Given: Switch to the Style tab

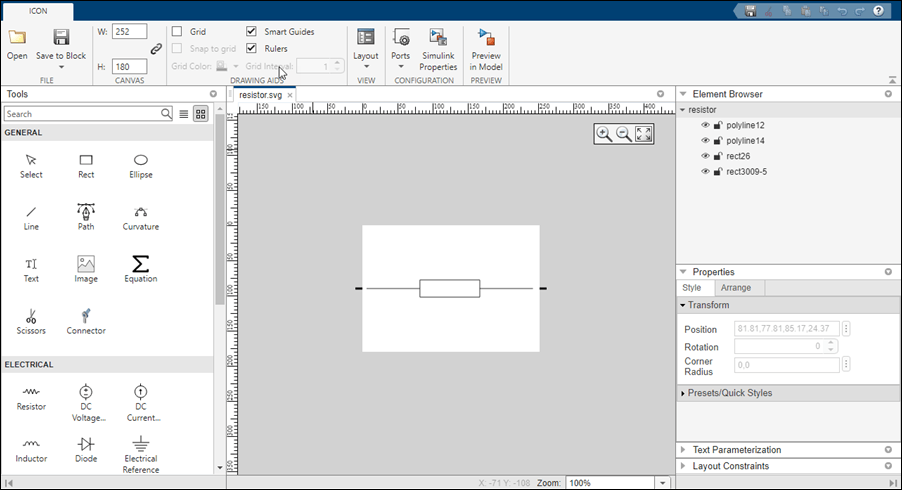Looking at the screenshot, I should [691, 288].
